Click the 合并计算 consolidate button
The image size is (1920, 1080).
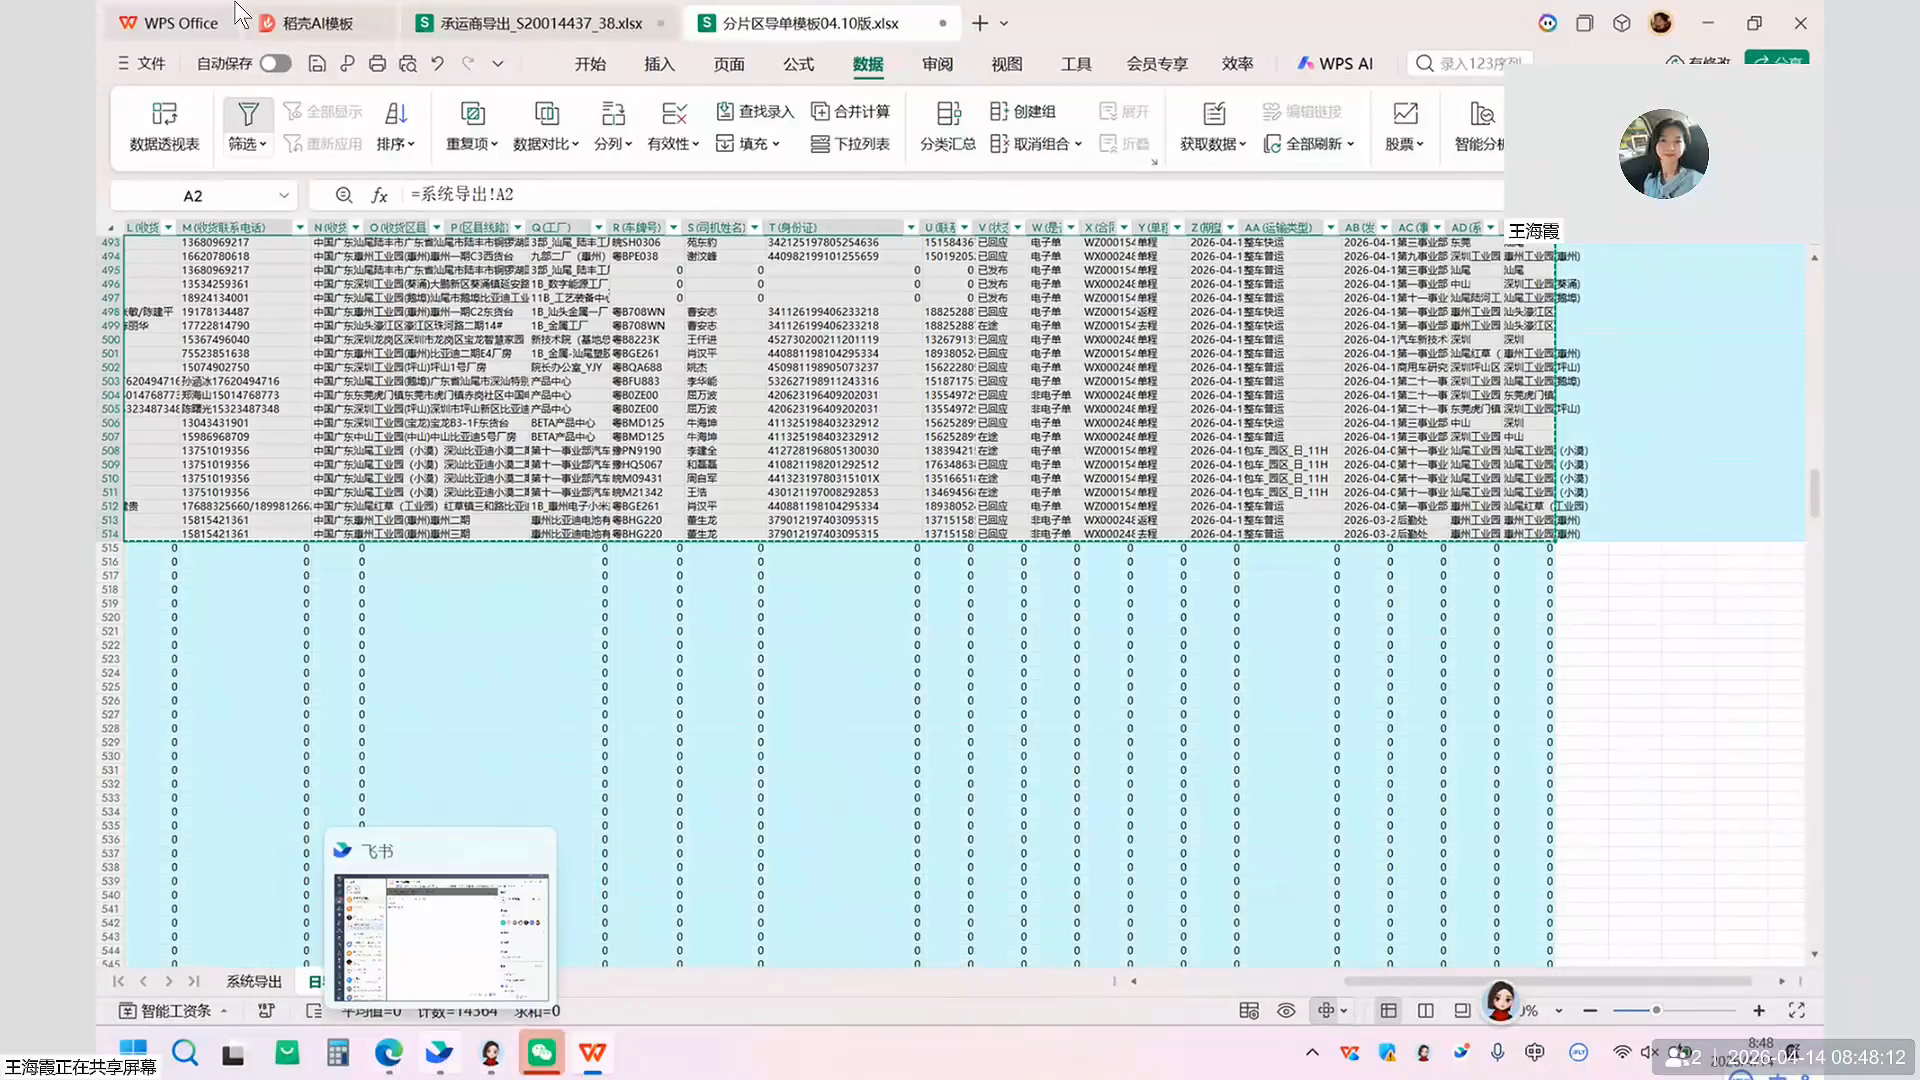850,111
